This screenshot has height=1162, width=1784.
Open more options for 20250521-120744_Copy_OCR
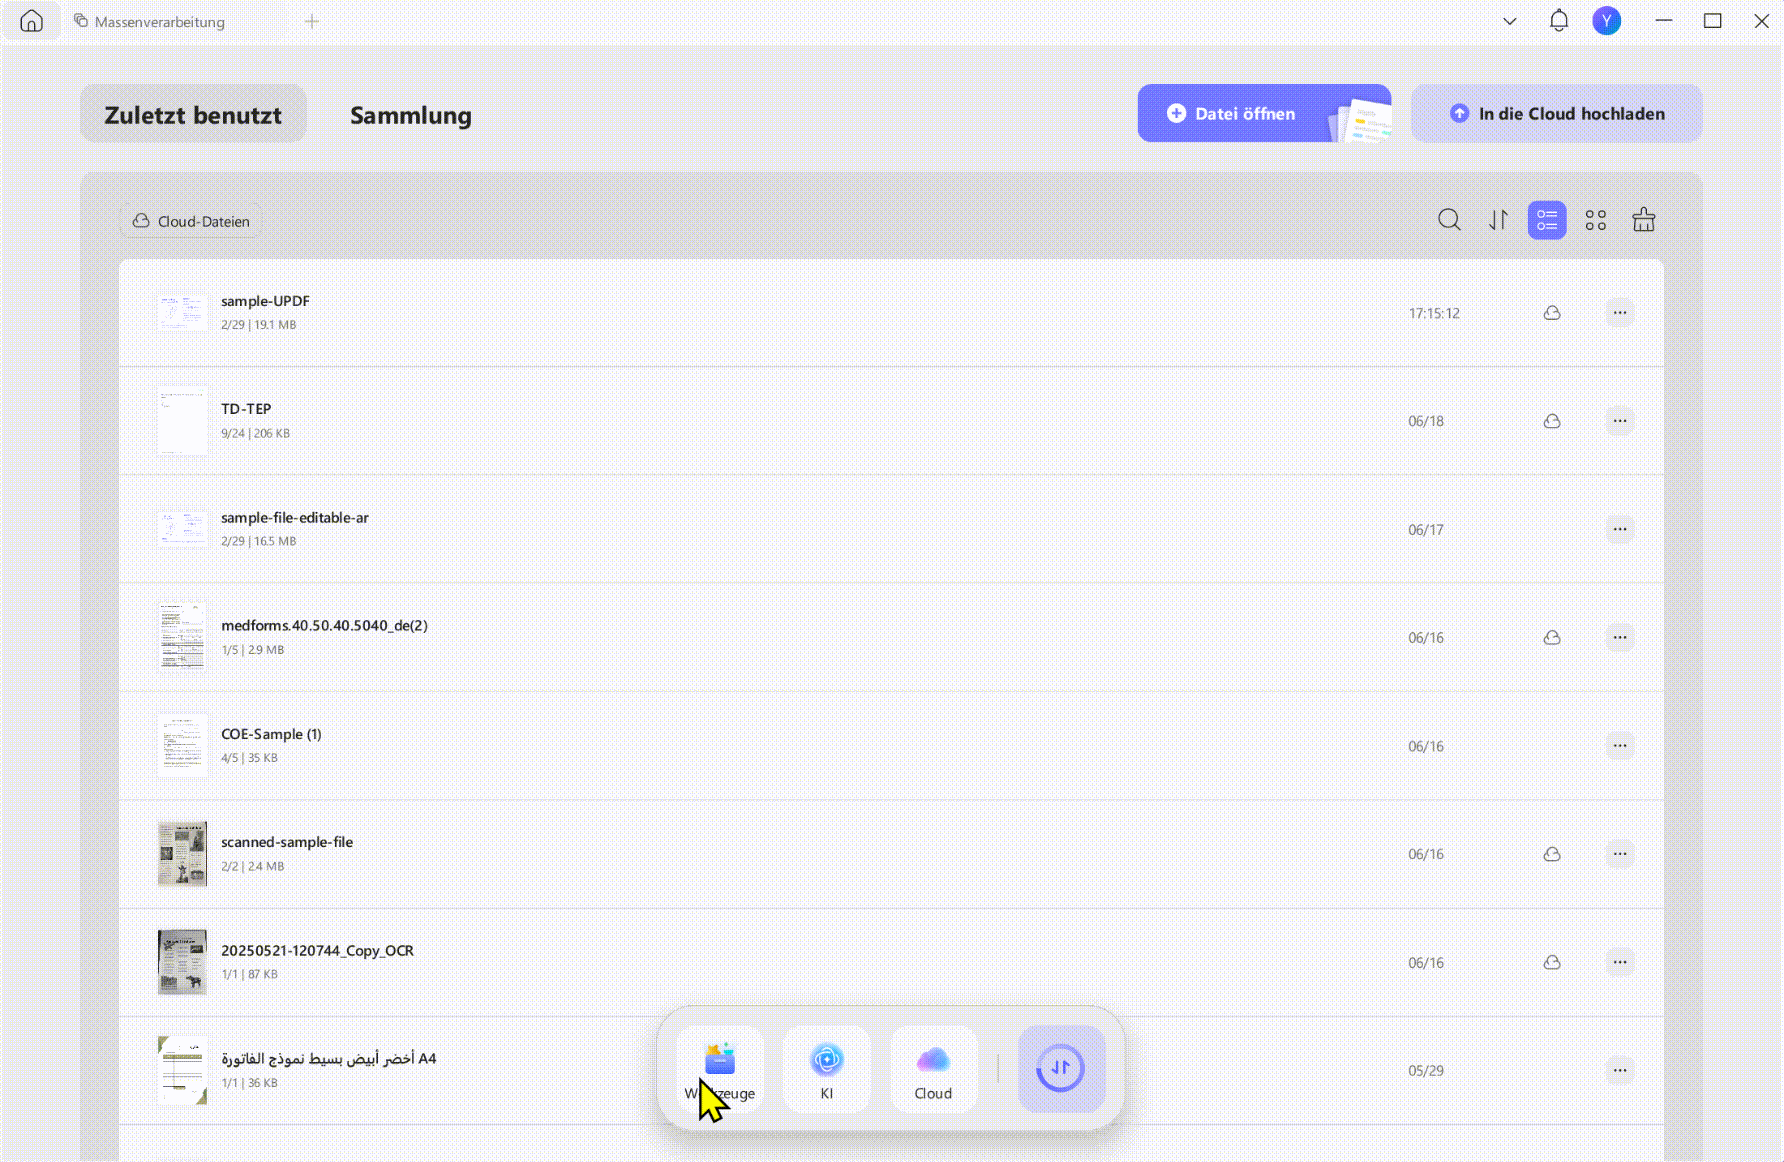tap(1620, 962)
